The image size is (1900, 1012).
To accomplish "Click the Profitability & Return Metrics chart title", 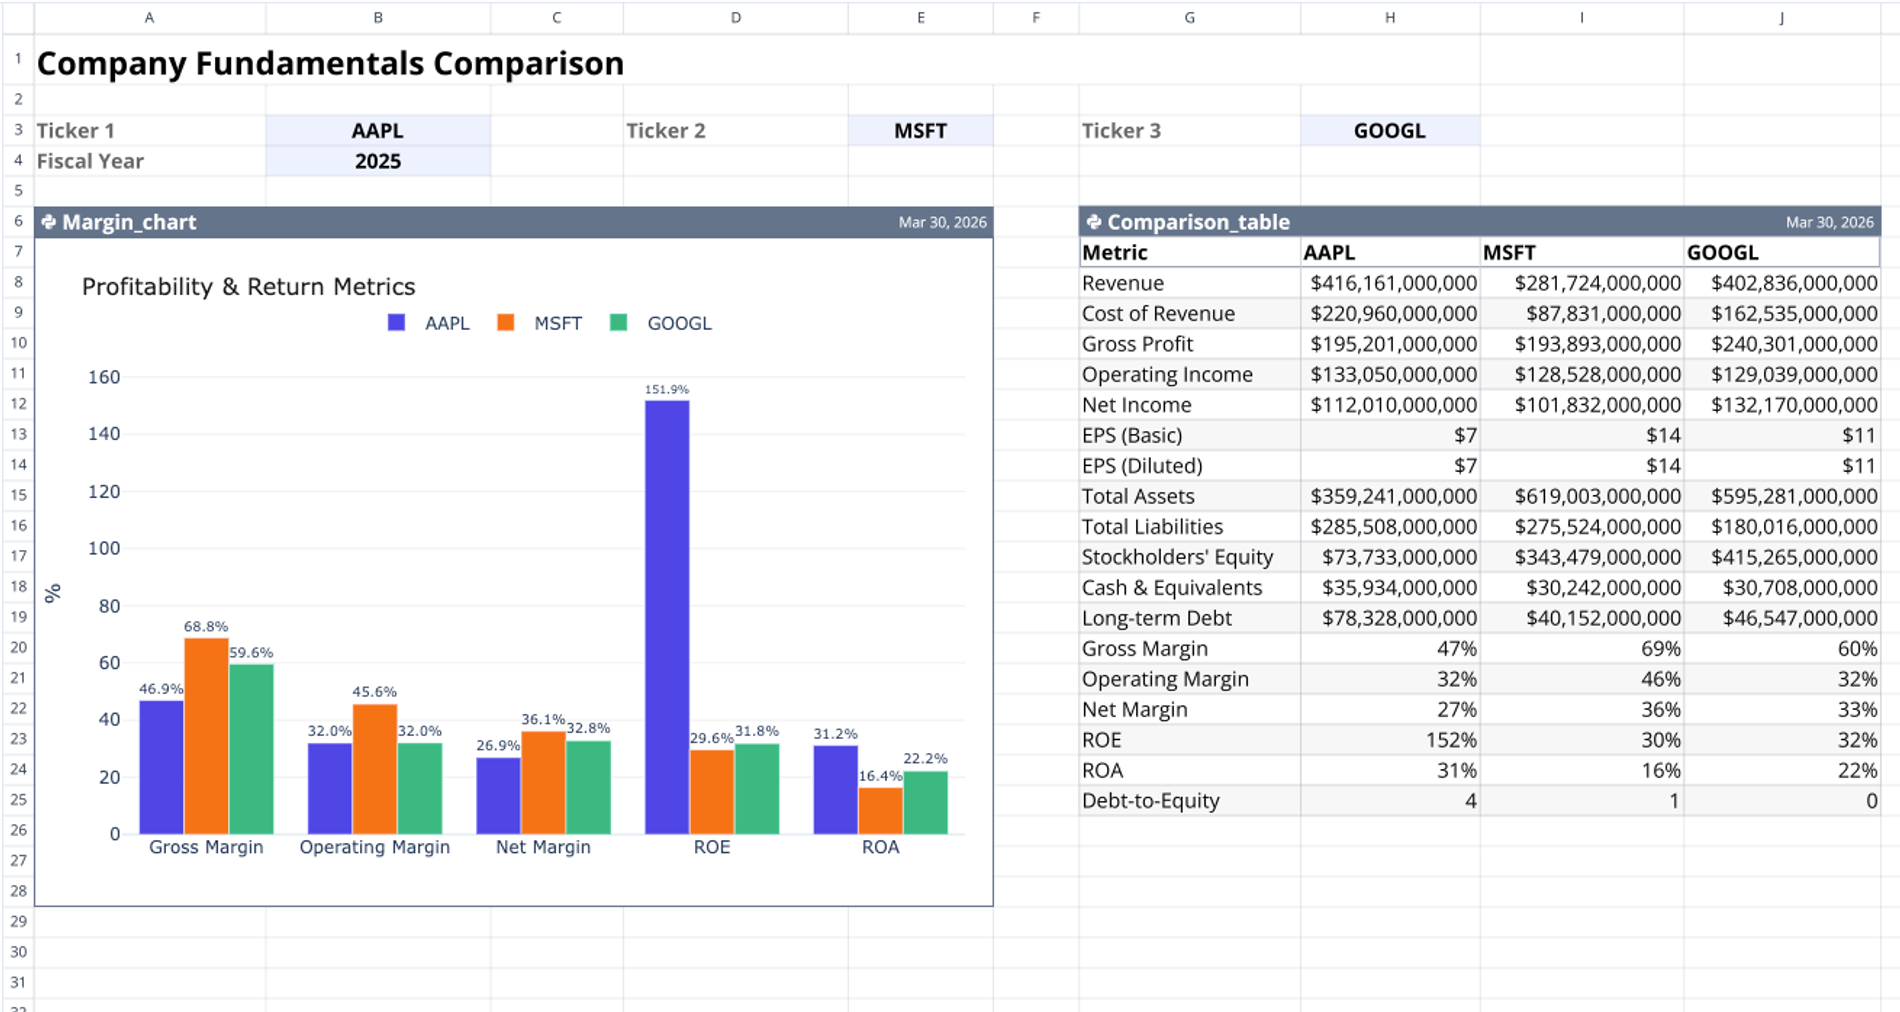I will [248, 287].
